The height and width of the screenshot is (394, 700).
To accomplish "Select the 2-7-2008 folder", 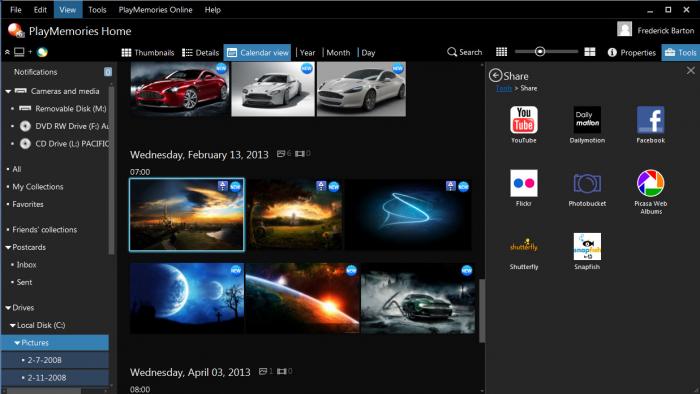I will click(54, 360).
